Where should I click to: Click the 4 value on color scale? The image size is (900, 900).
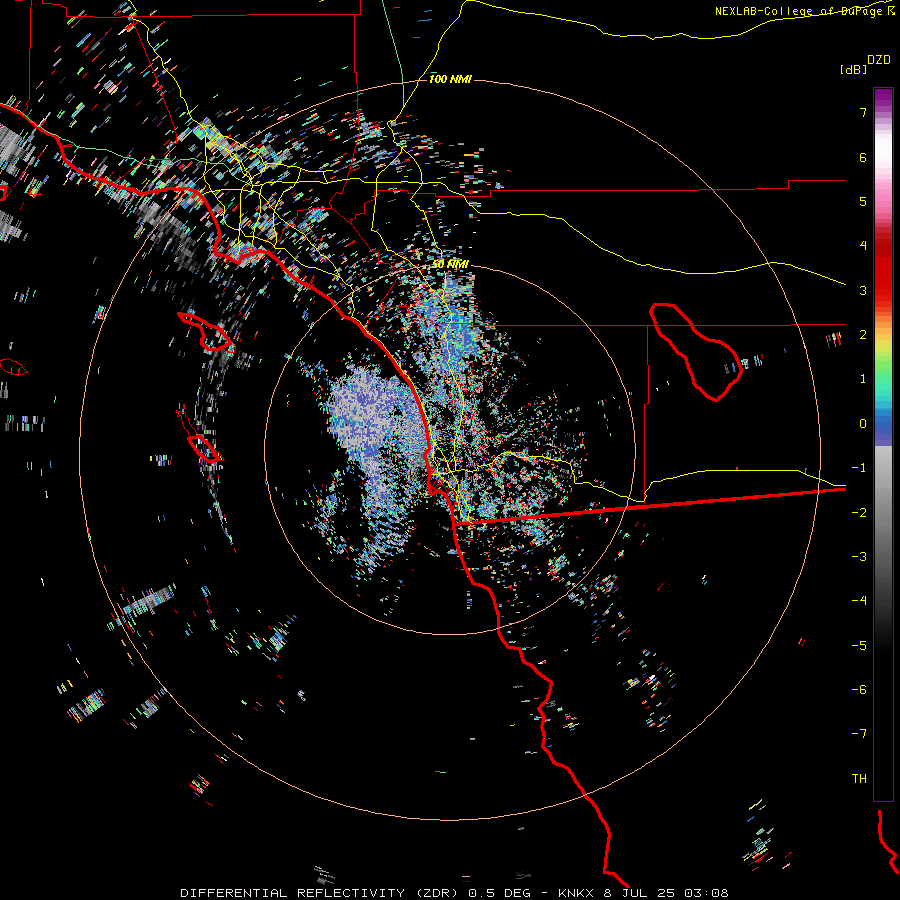coord(863,246)
